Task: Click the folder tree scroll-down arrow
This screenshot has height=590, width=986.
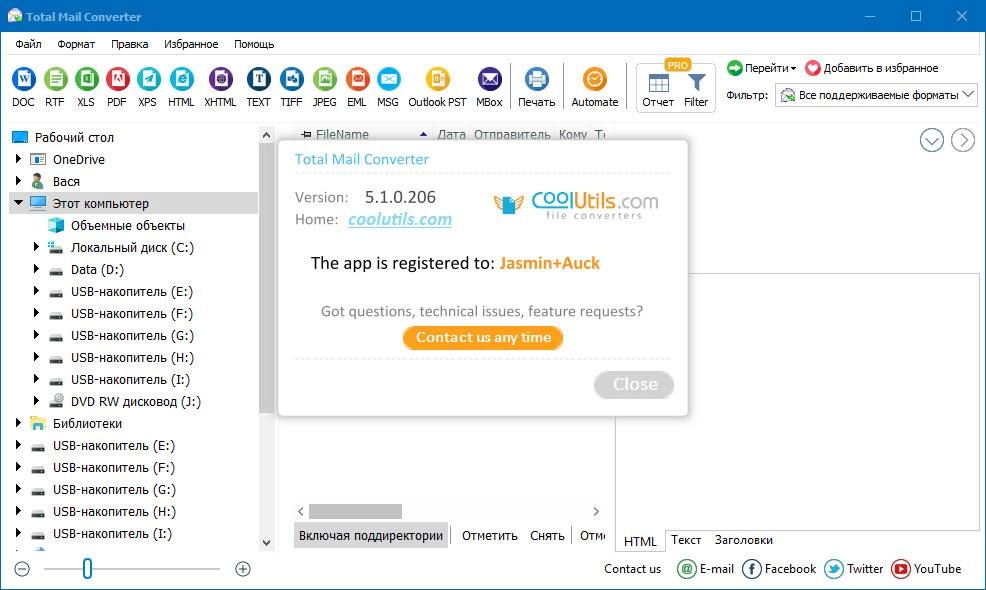Action: (x=266, y=542)
